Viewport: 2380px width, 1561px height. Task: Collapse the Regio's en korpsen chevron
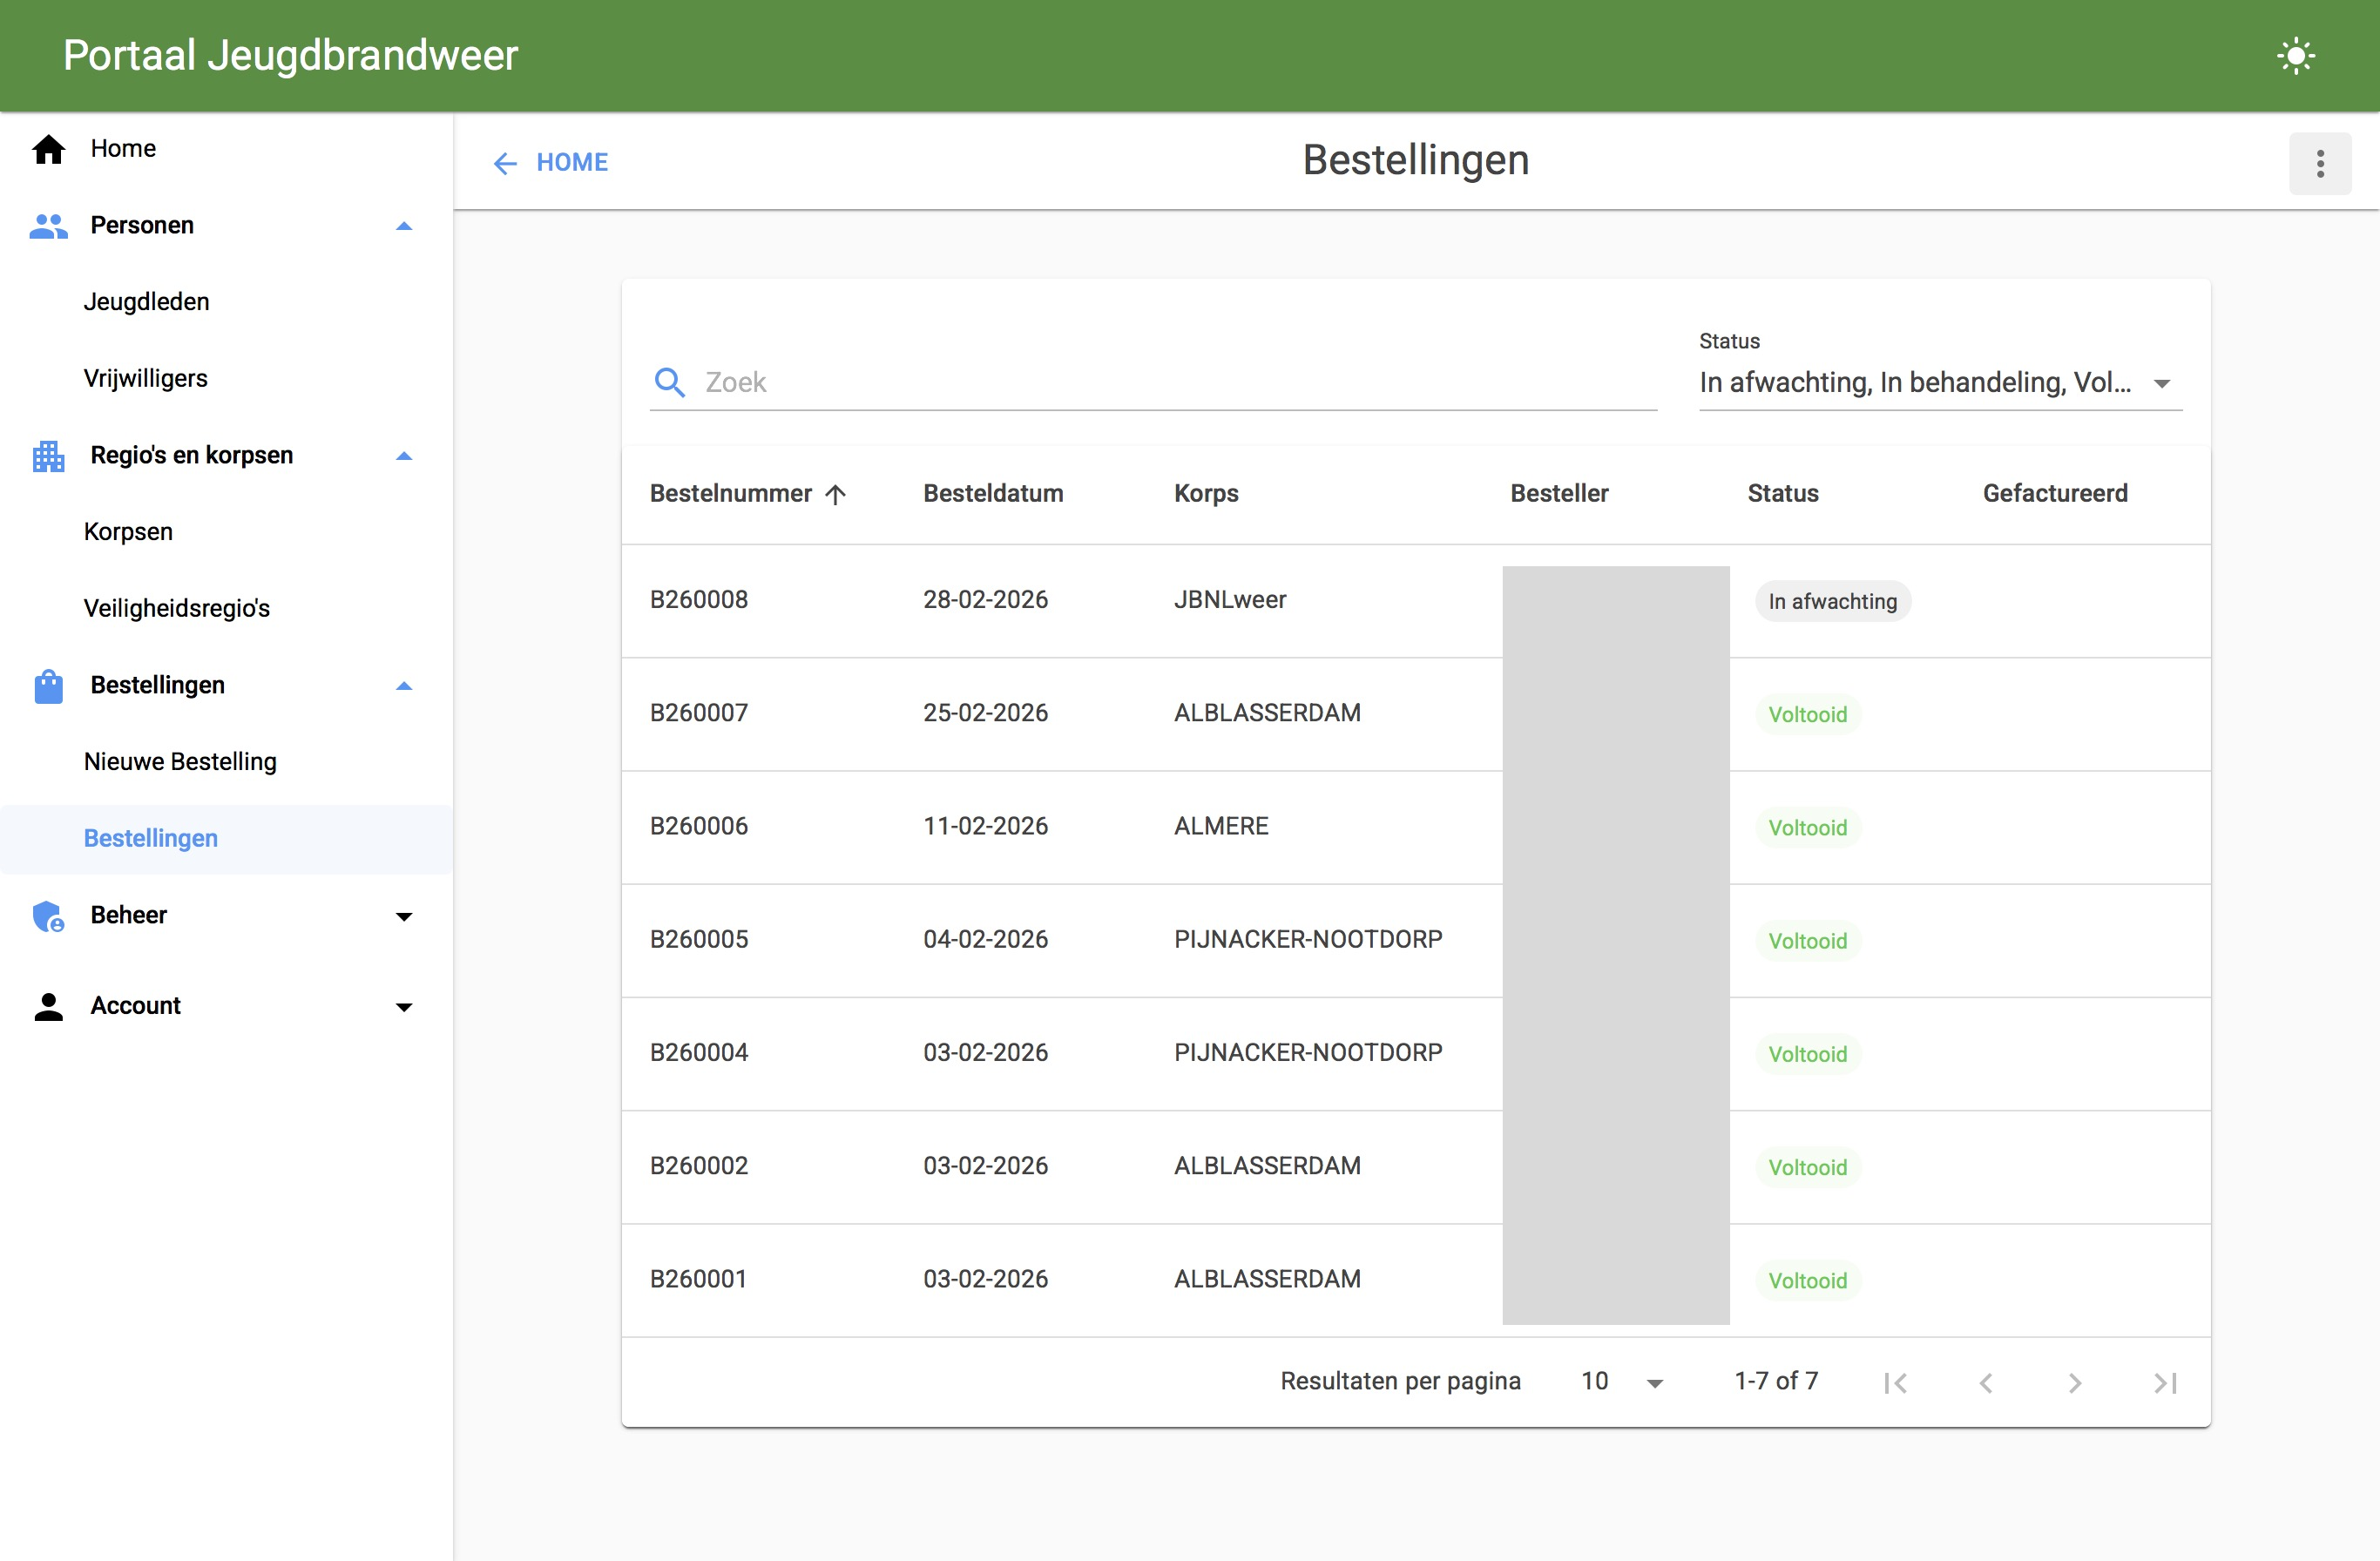point(404,456)
